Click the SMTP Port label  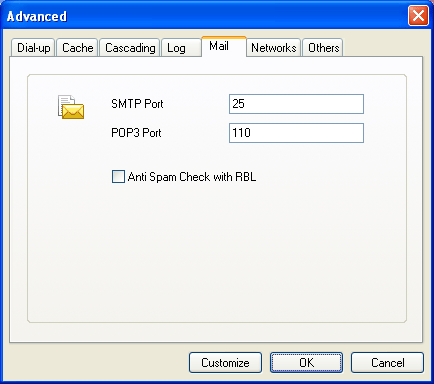137,104
